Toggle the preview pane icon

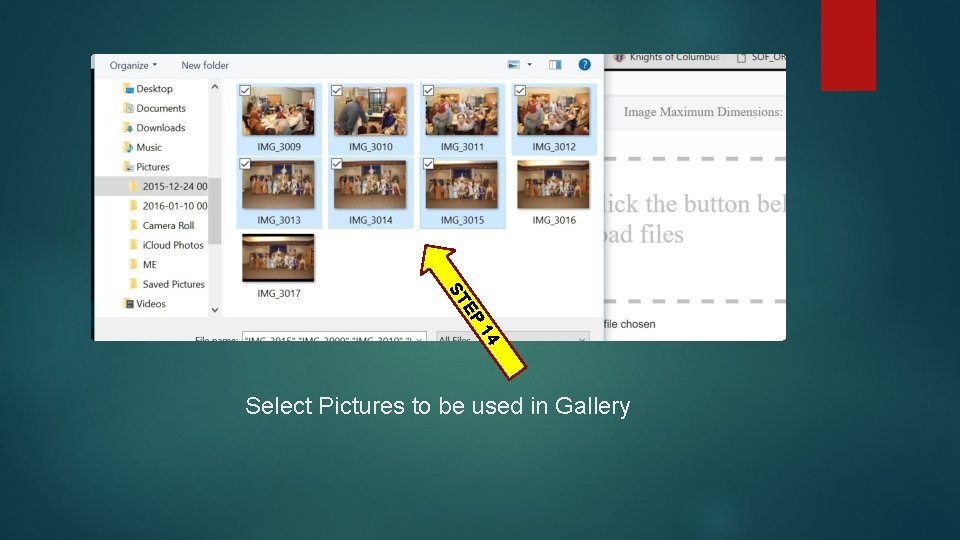point(555,65)
